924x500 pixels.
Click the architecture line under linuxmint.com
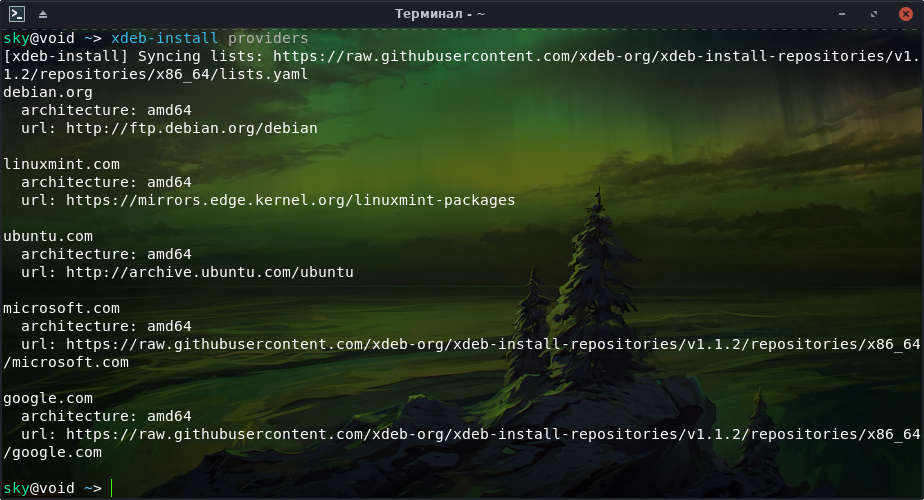(x=106, y=182)
